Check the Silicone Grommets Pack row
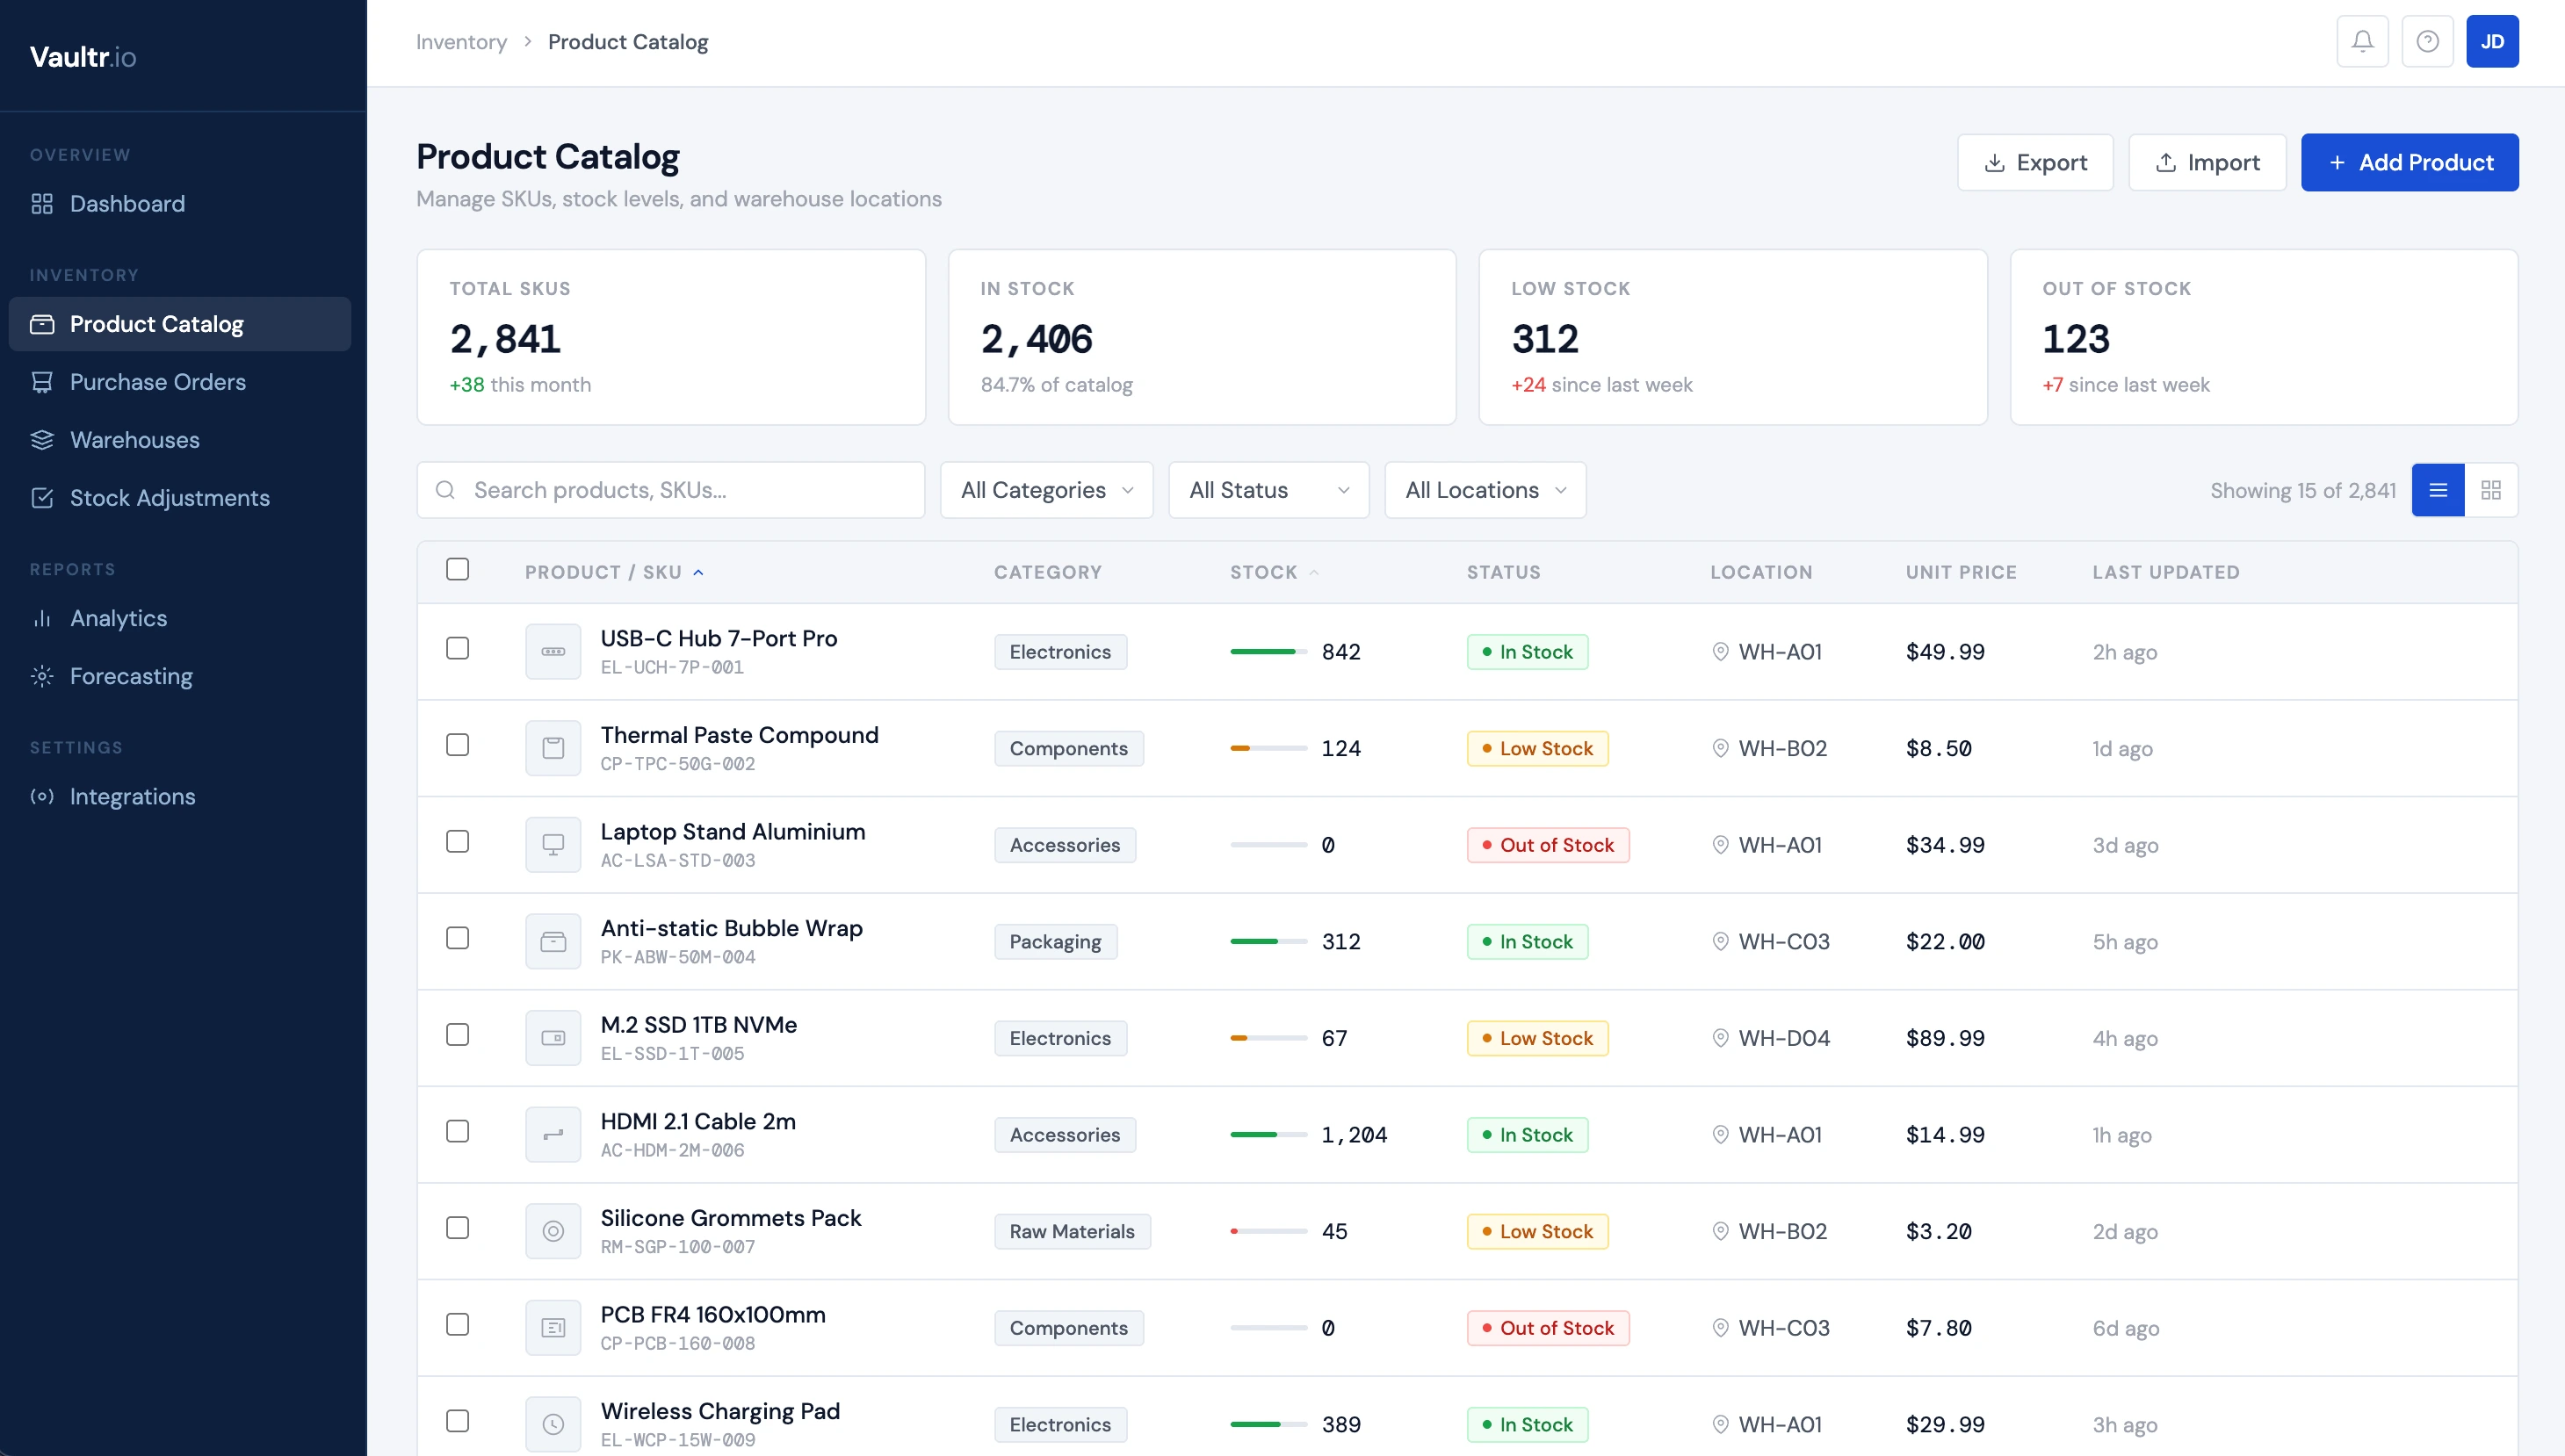Image resolution: width=2565 pixels, height=1456 pixels. tap(457, 1227)
